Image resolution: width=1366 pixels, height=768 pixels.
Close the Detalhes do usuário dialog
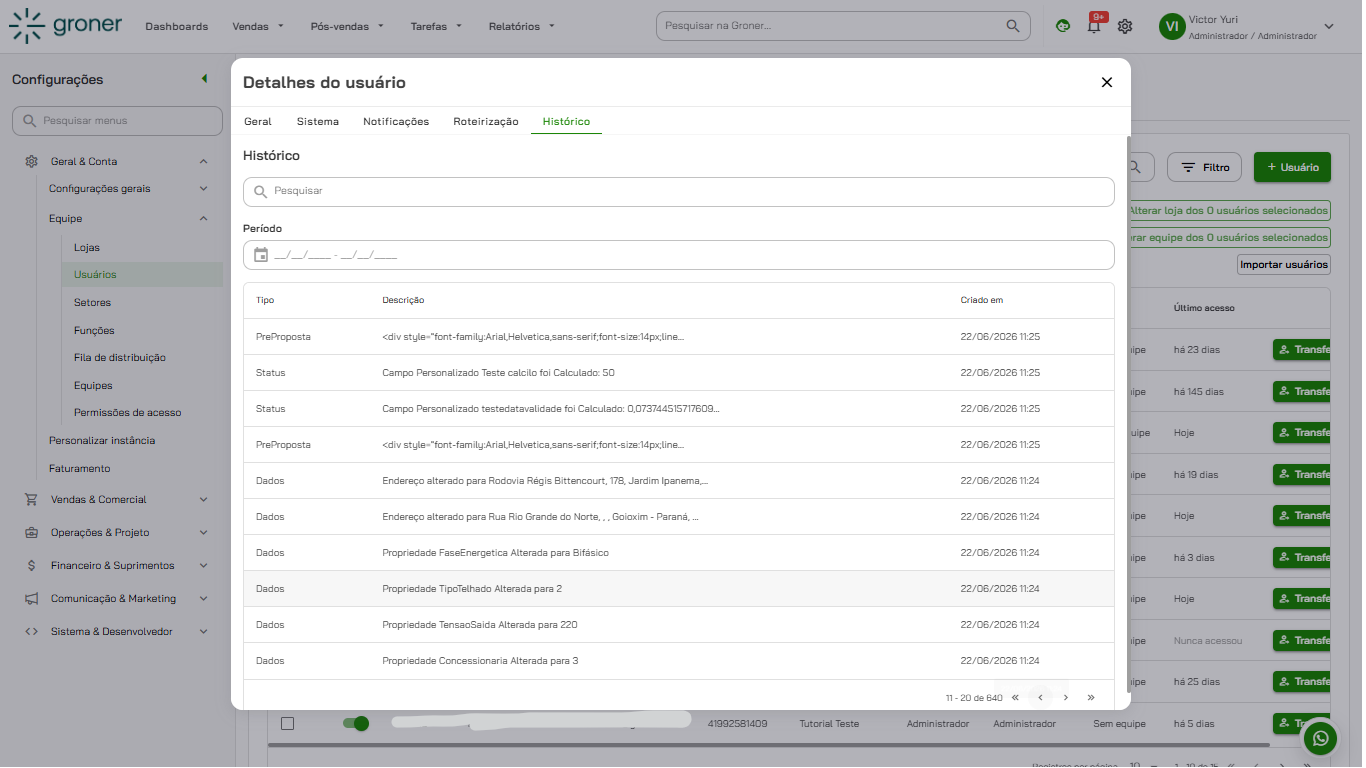(1107, 82)
